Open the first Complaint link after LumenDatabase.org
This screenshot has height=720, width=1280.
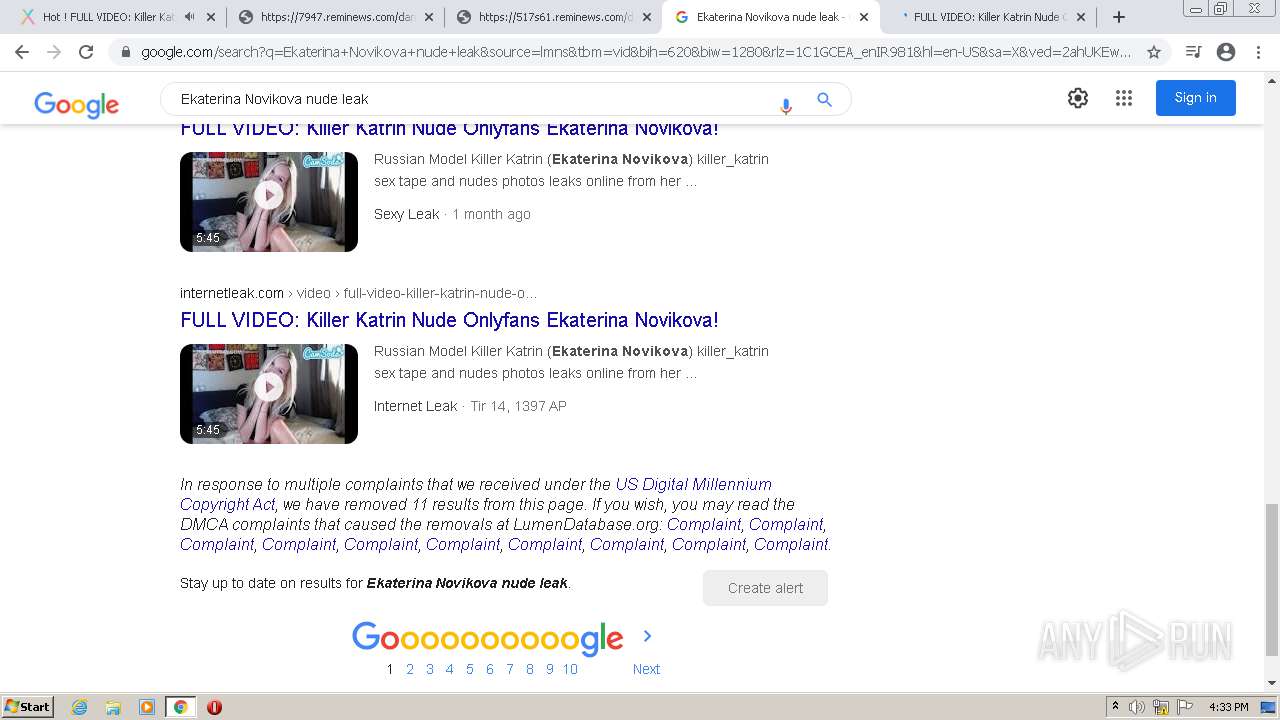pos(704,524)
